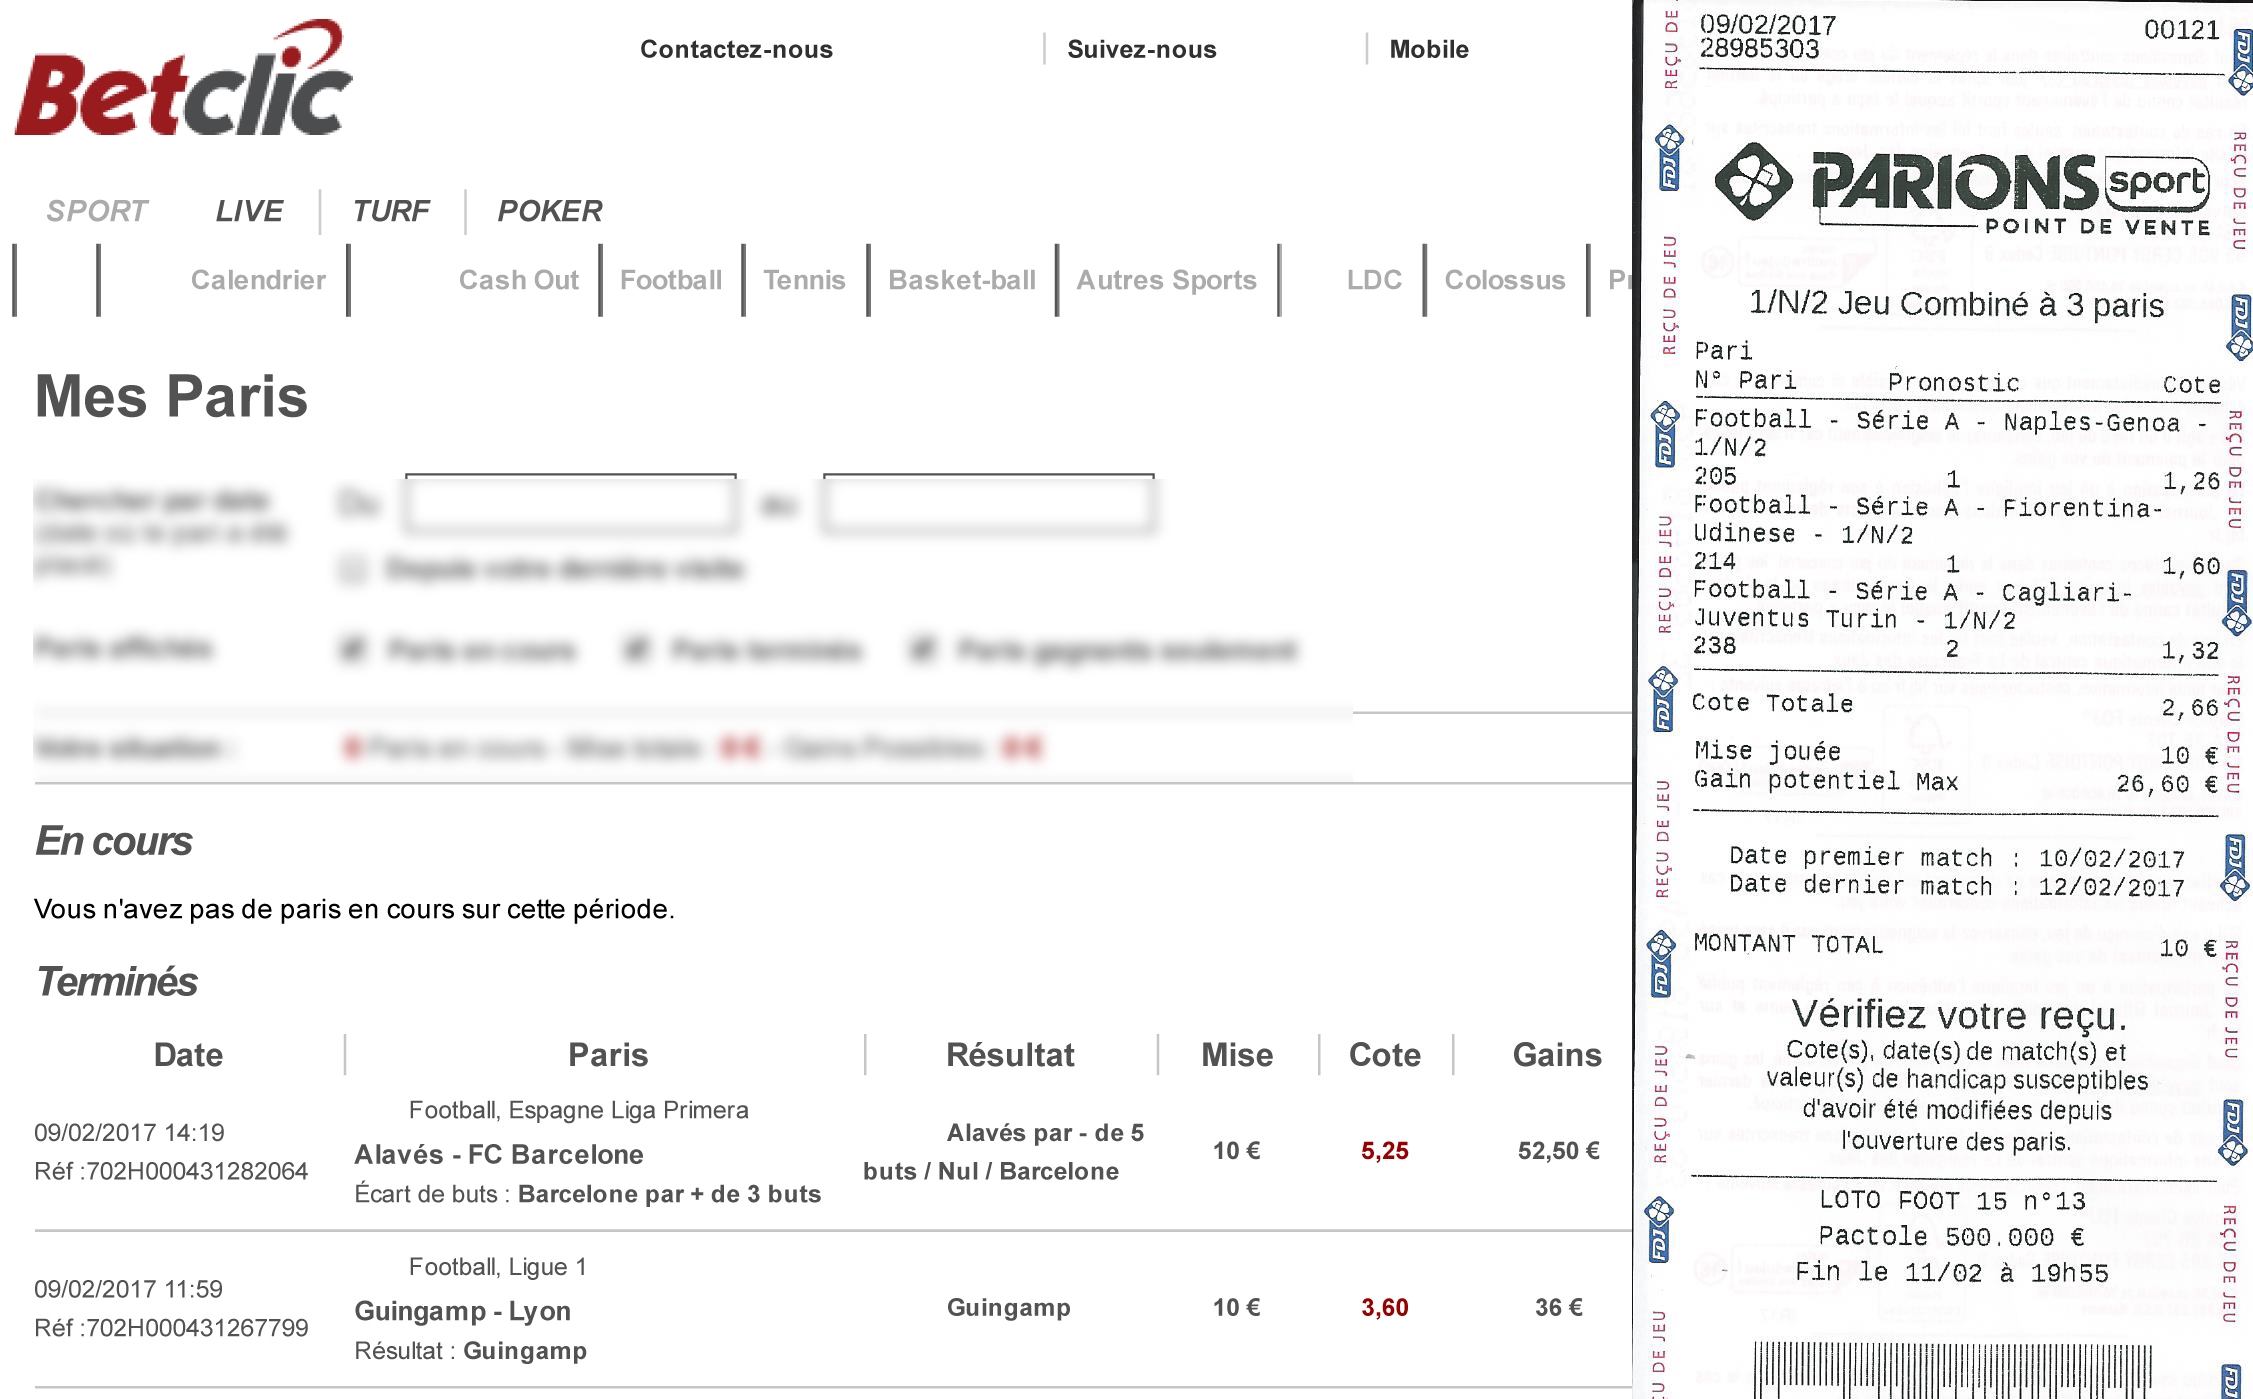Screen dimensions: 2253x1399
Task: Click receipt number 28985303
Action: (1759, 49)
